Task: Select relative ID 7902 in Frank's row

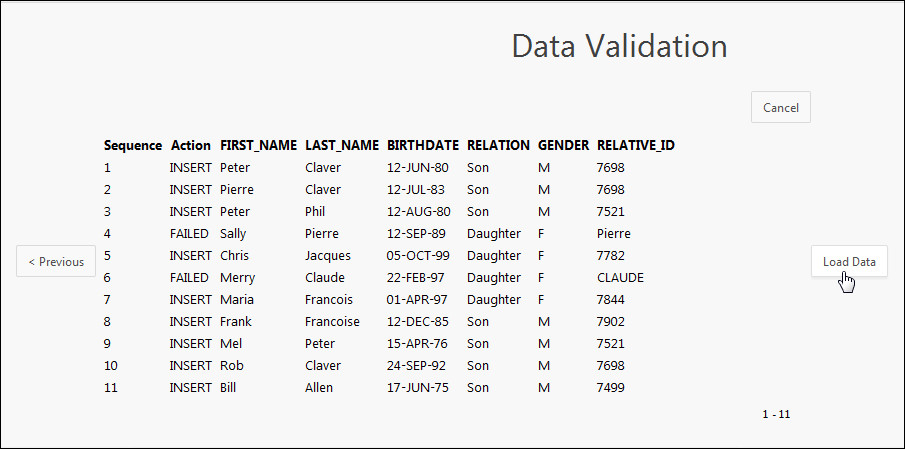Action: [610, 321]
